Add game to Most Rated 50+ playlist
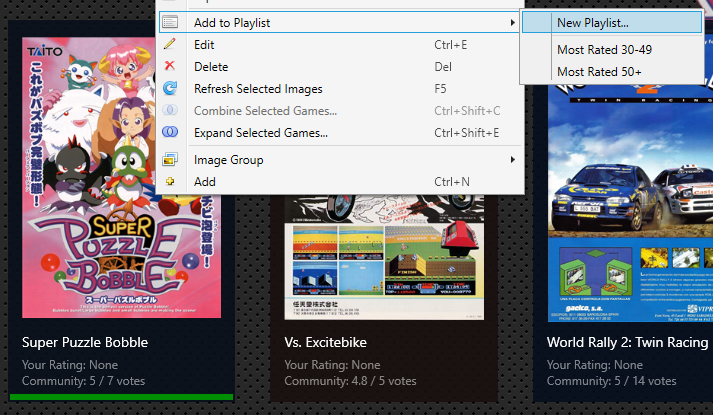The width and height of the screenshot is (713, 415). [x=612, y=72]
